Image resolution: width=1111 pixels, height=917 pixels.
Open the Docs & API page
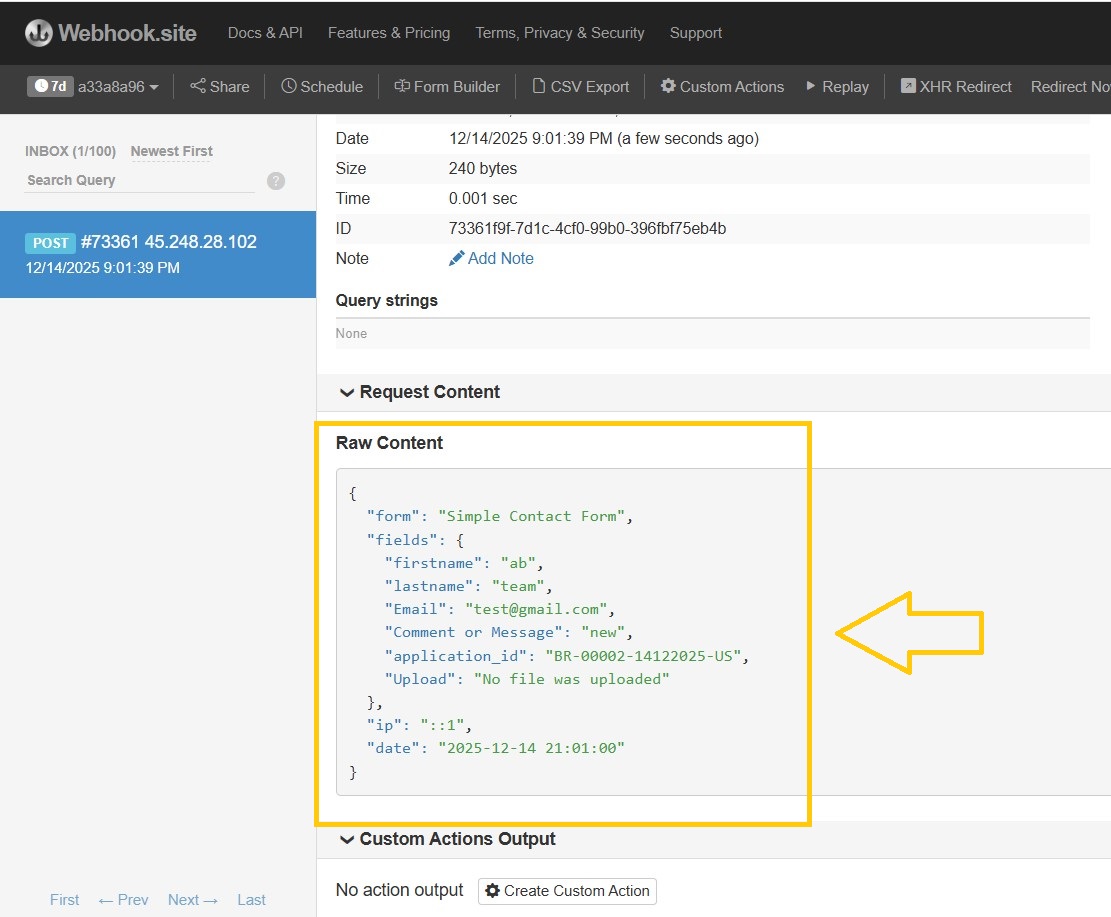point(264,32)
